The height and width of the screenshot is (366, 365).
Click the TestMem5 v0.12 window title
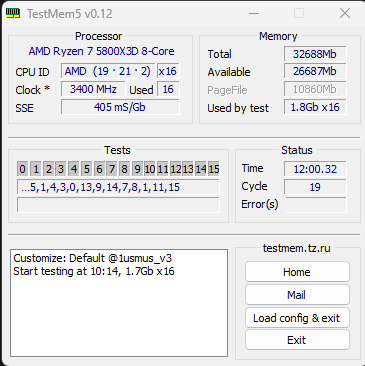pyautogui.click(x=70, y=14)
